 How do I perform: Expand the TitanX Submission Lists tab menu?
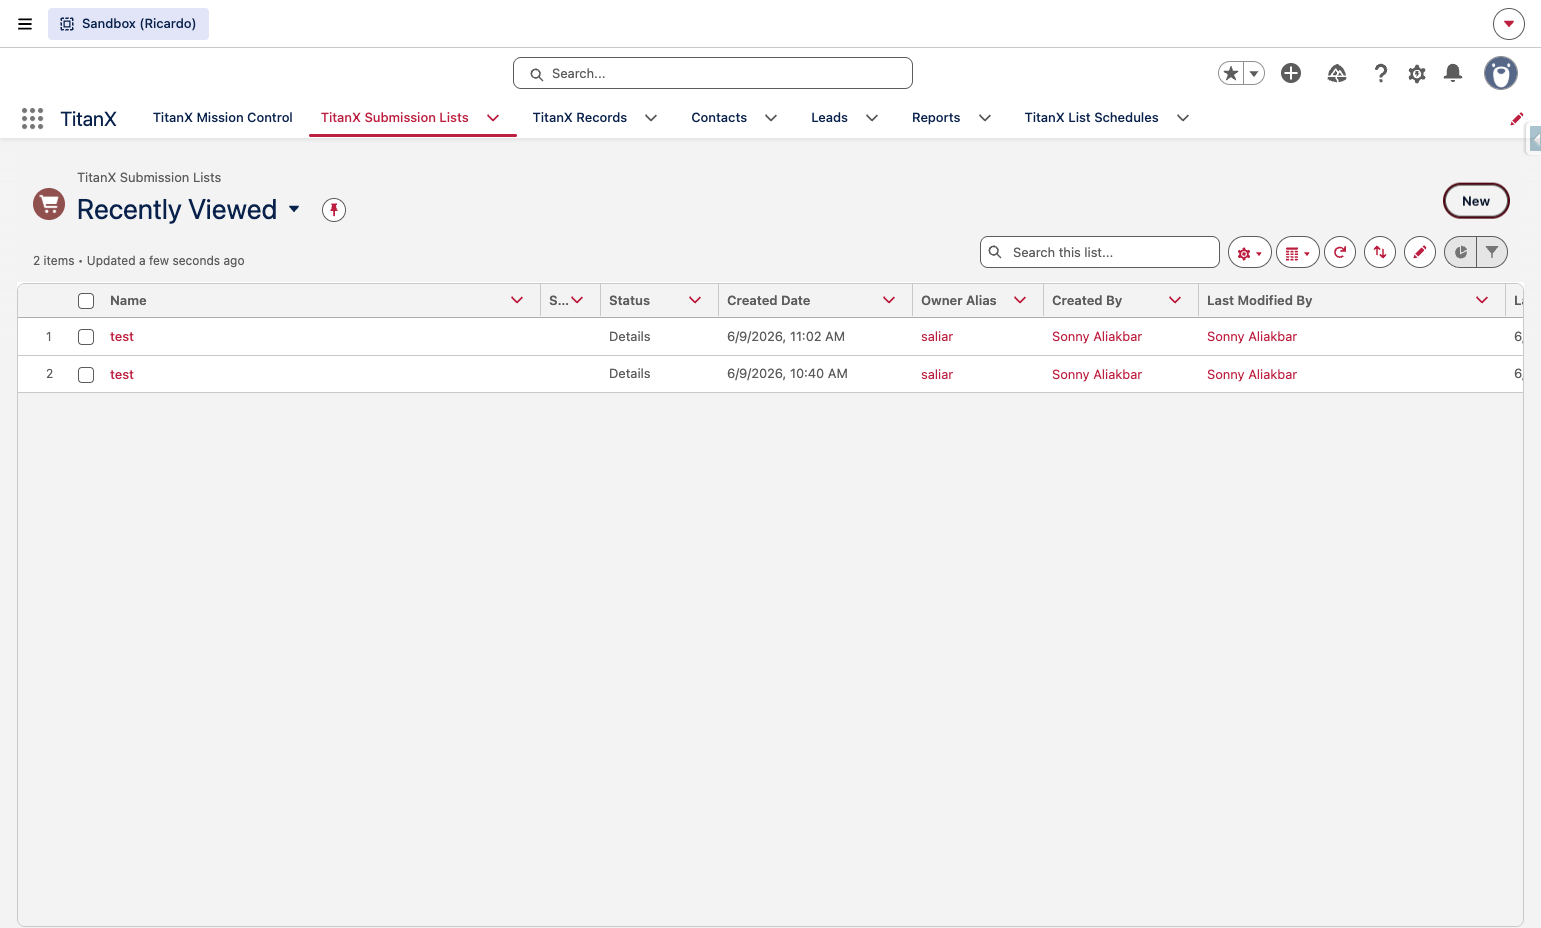click(x=493, y=118)
